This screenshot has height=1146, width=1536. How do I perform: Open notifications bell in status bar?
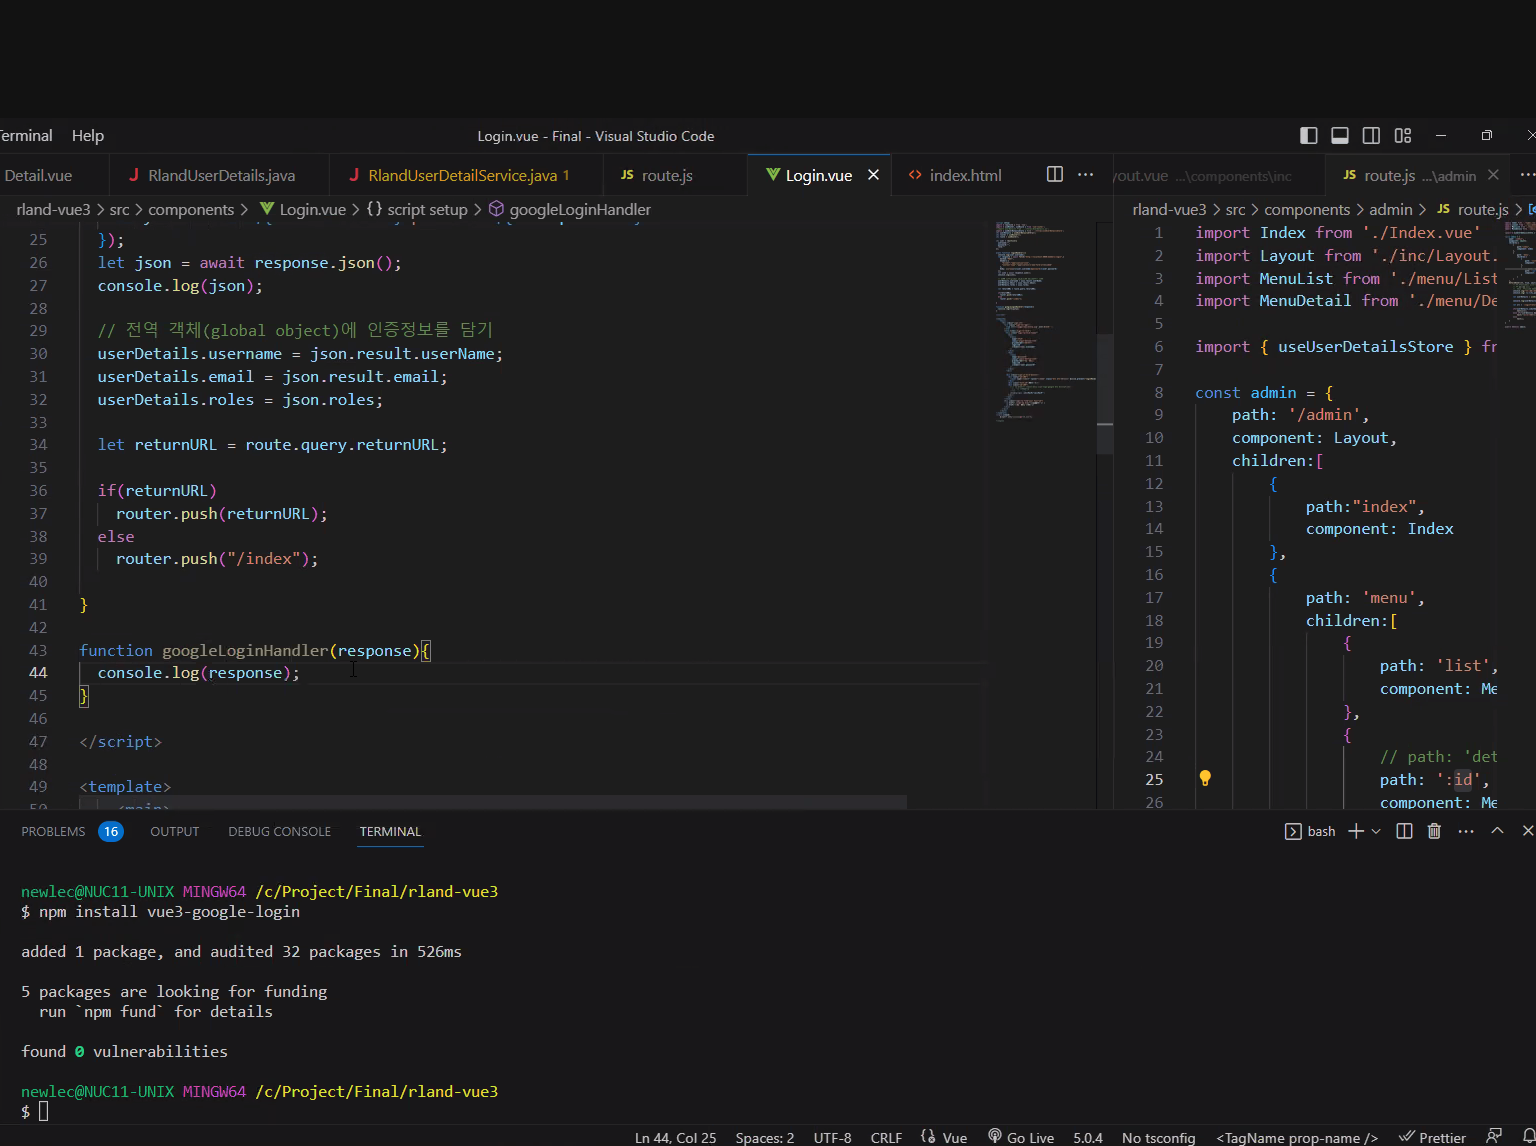point(1529,1137)
